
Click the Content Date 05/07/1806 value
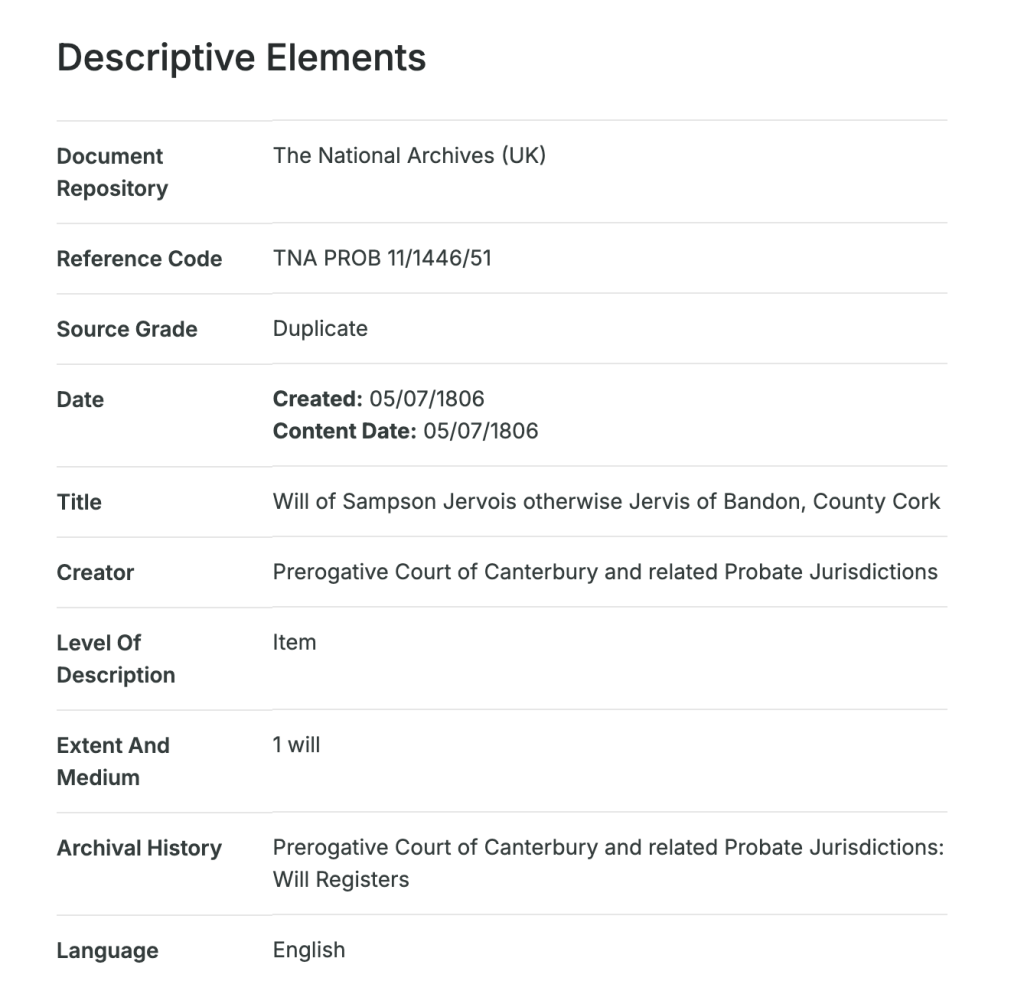coord(480,432)
